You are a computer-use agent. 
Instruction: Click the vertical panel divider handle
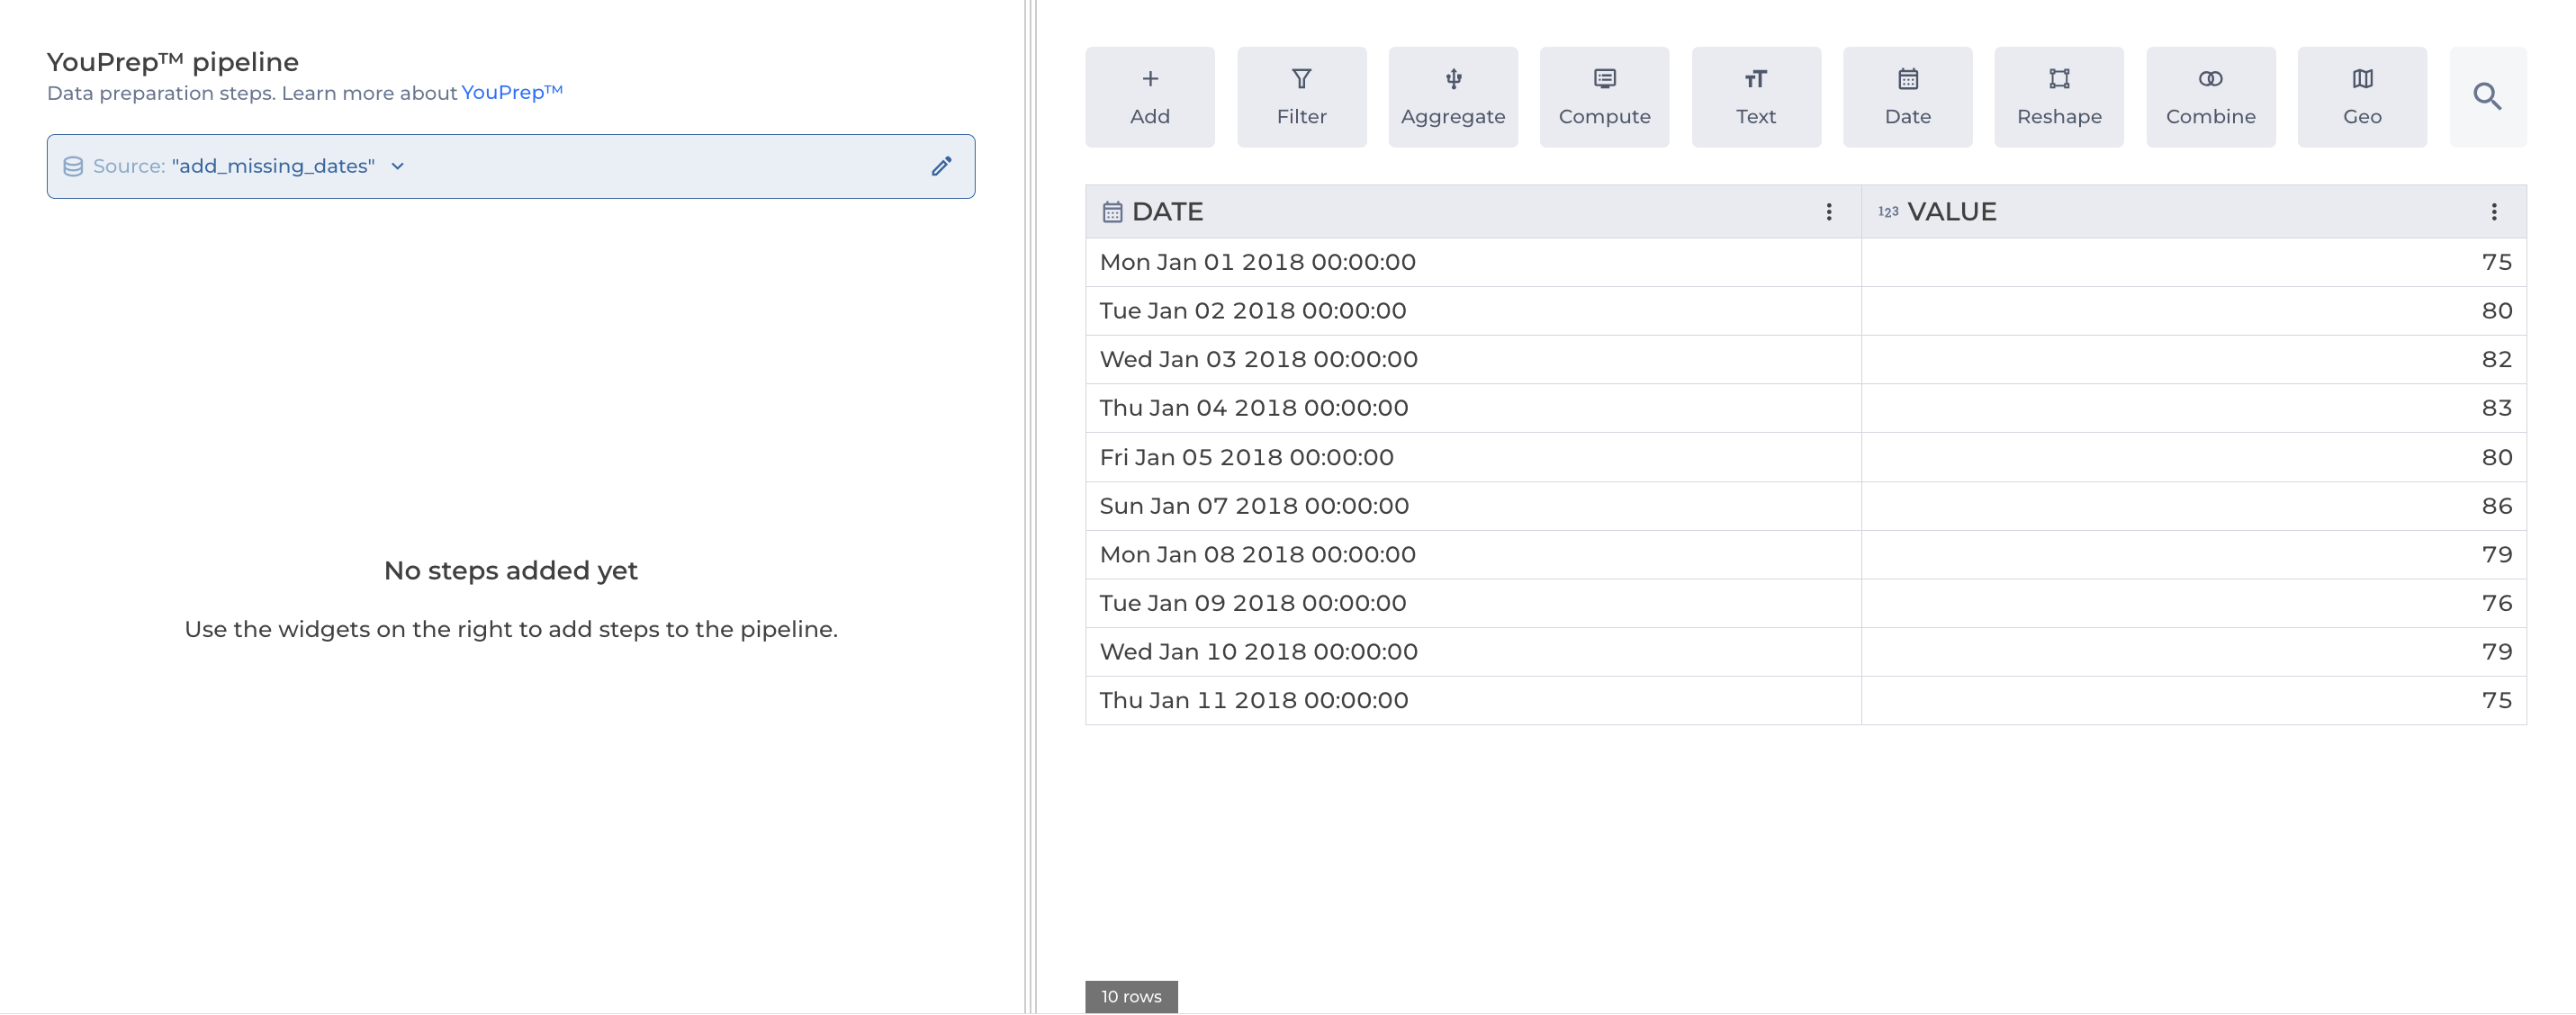[1030, 507]
